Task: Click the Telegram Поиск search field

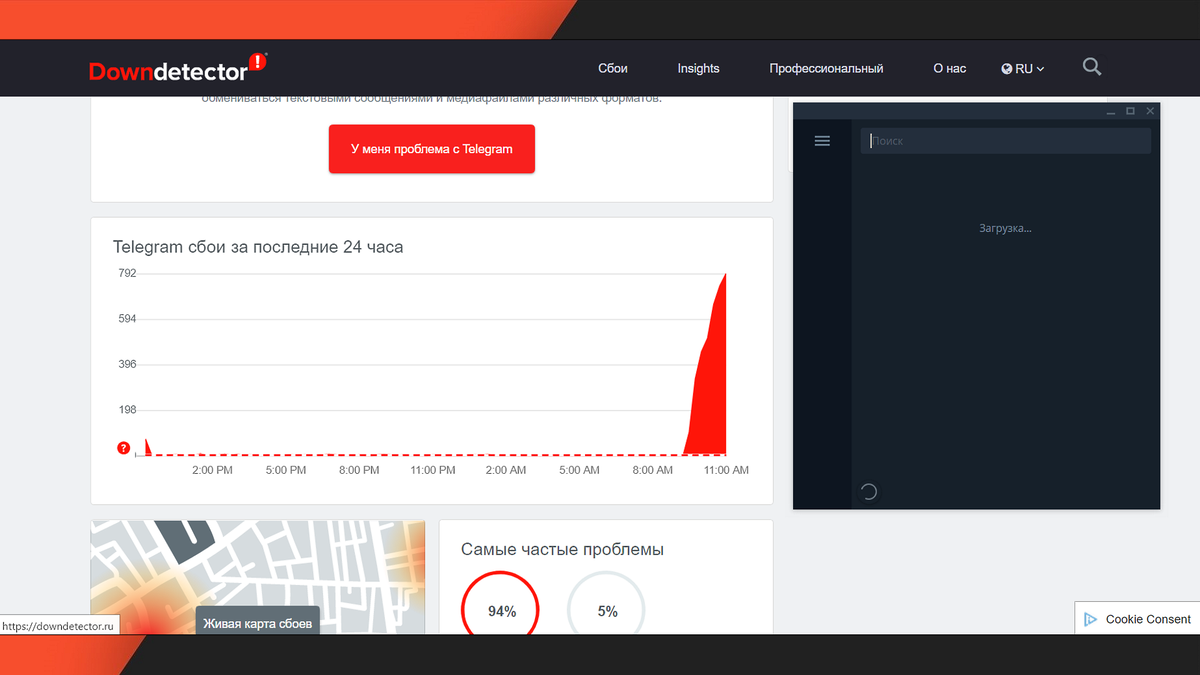Action: tap(1006, 141)
